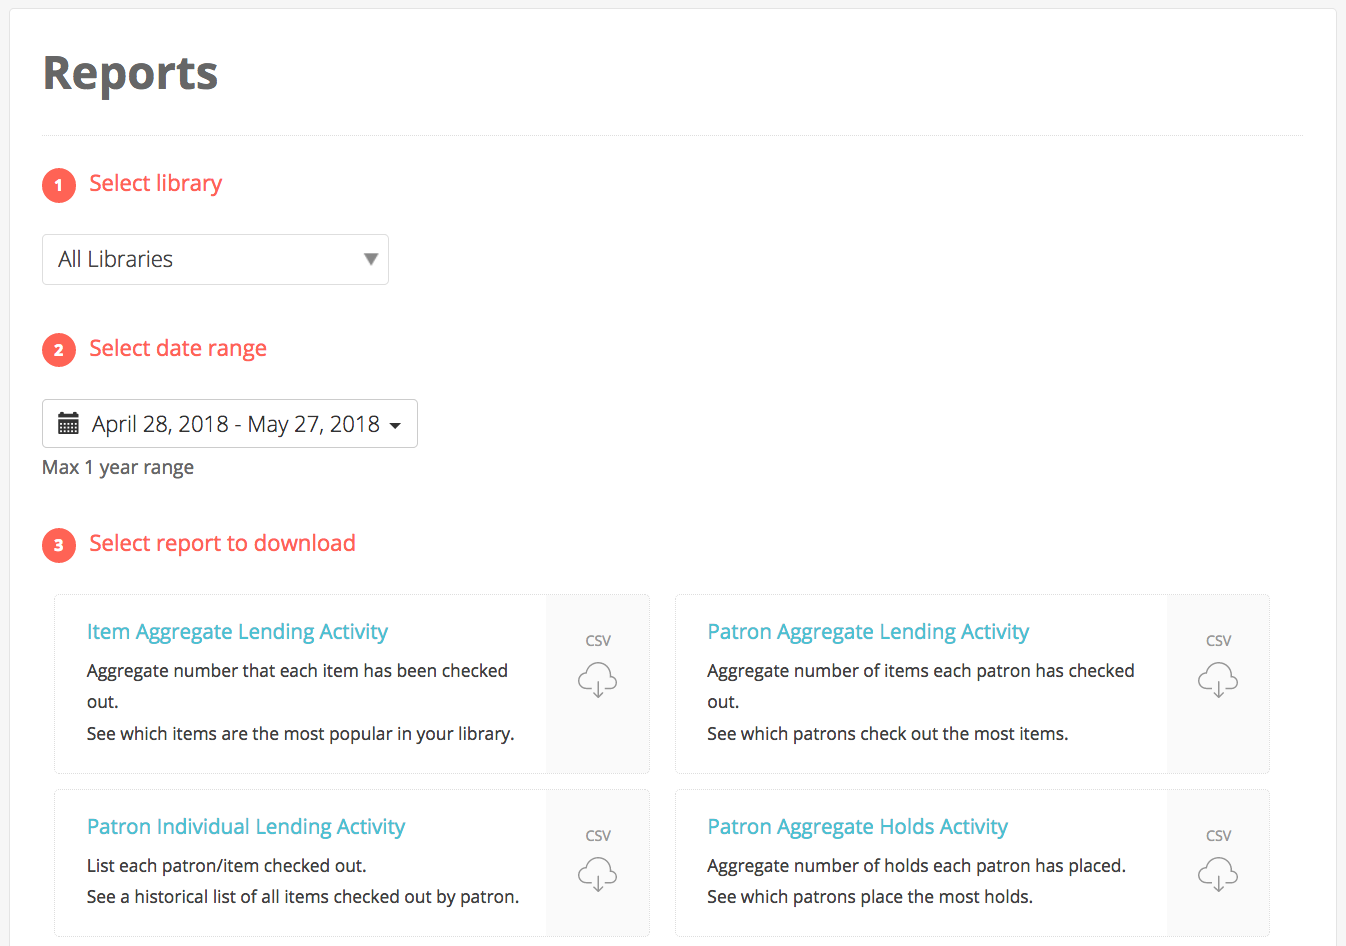This screenshot has width=1346, height=946.
Task: Click the cloud download icon for Item Aggregate Lending Activity
Action: [597, 680]
